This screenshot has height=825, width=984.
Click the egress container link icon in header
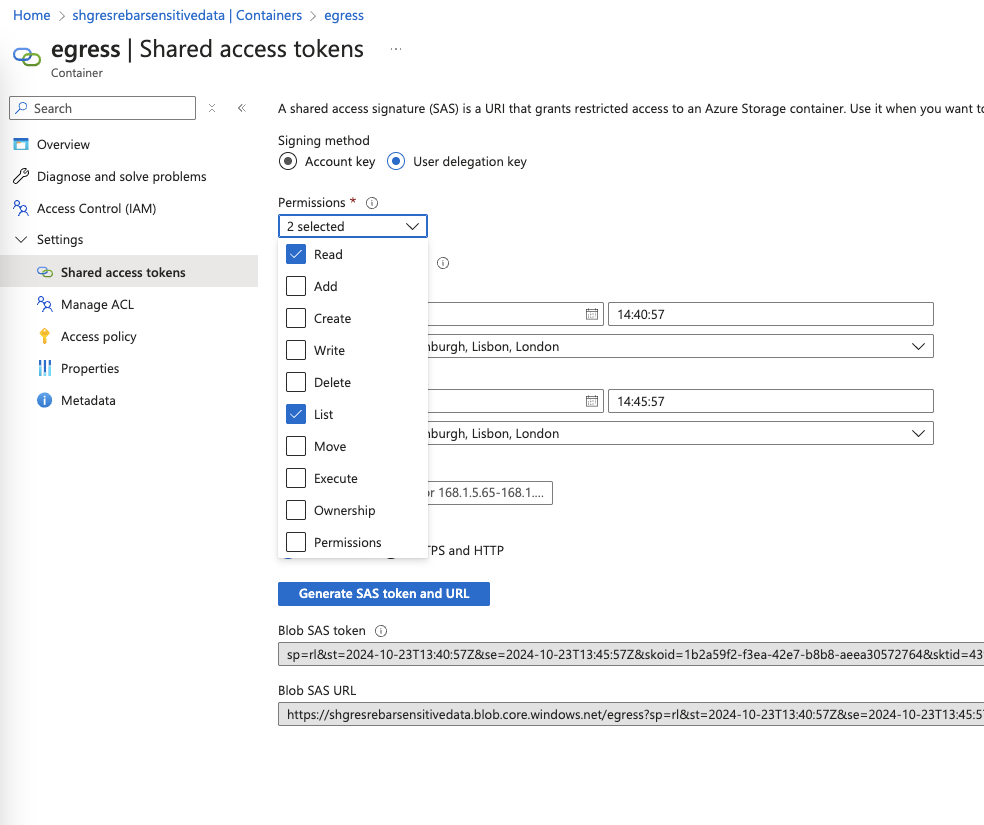tap(27, 57)
